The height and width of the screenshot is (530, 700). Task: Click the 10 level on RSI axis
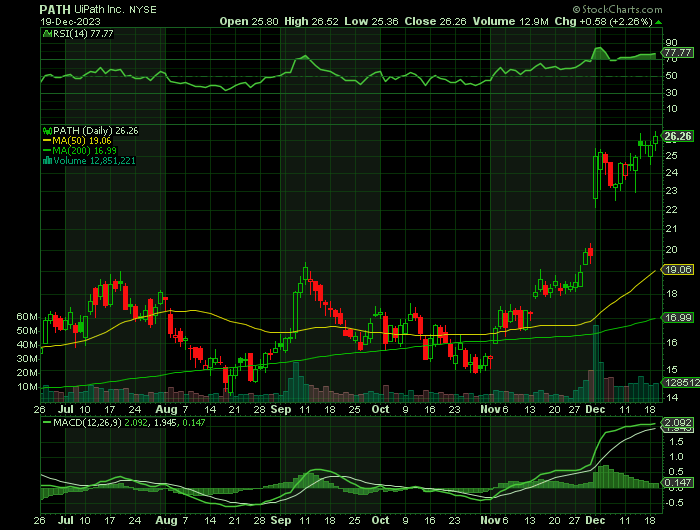click(671, 109)
